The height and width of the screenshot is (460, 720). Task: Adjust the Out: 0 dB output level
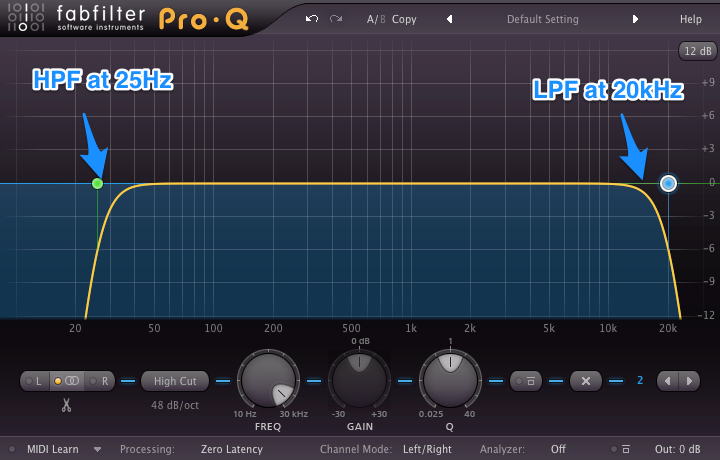[x=677, y=449]
